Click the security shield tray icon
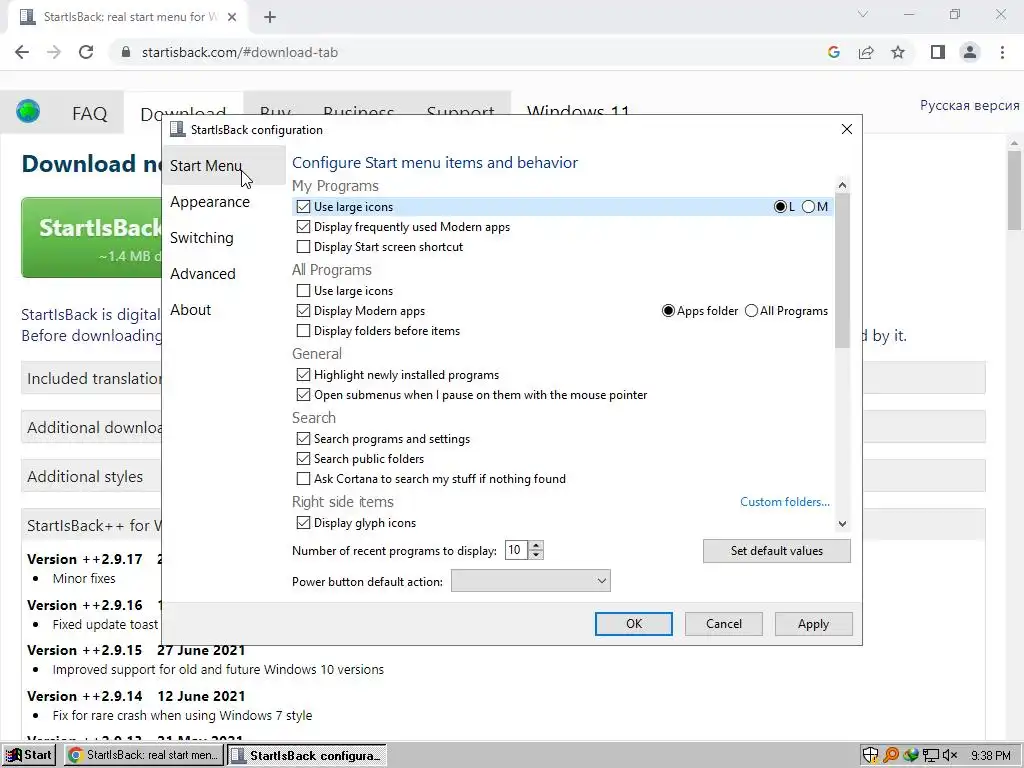The width and height of the screenshot is (1024, 768). (871, 755)
